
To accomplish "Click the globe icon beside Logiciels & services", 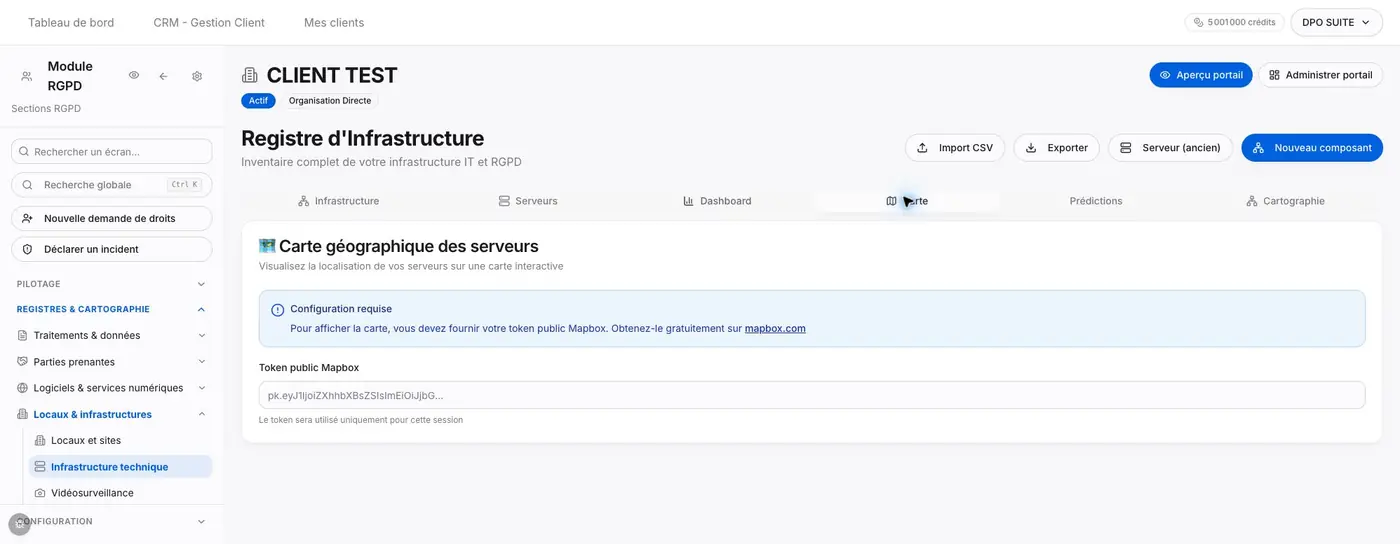I will pyautogui.click(x=24, y=388).
